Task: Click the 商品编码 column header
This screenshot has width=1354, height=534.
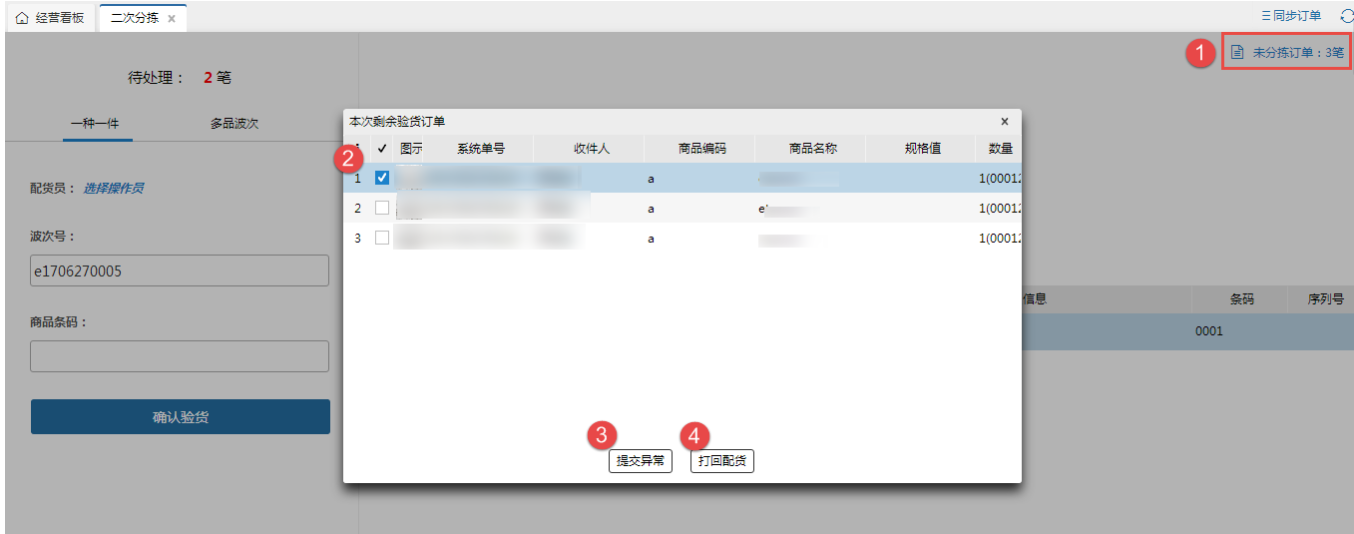Action: (x=702, y=148)
